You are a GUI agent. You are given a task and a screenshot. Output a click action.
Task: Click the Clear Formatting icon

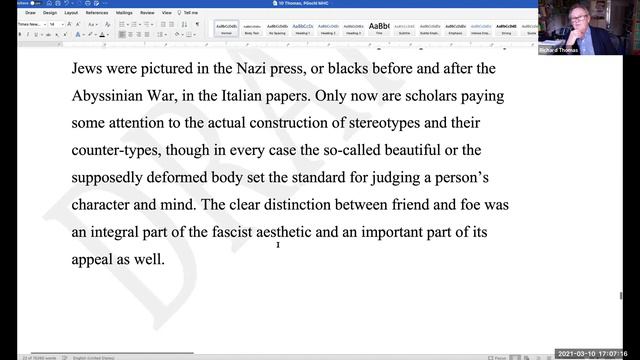coord(107,24)
